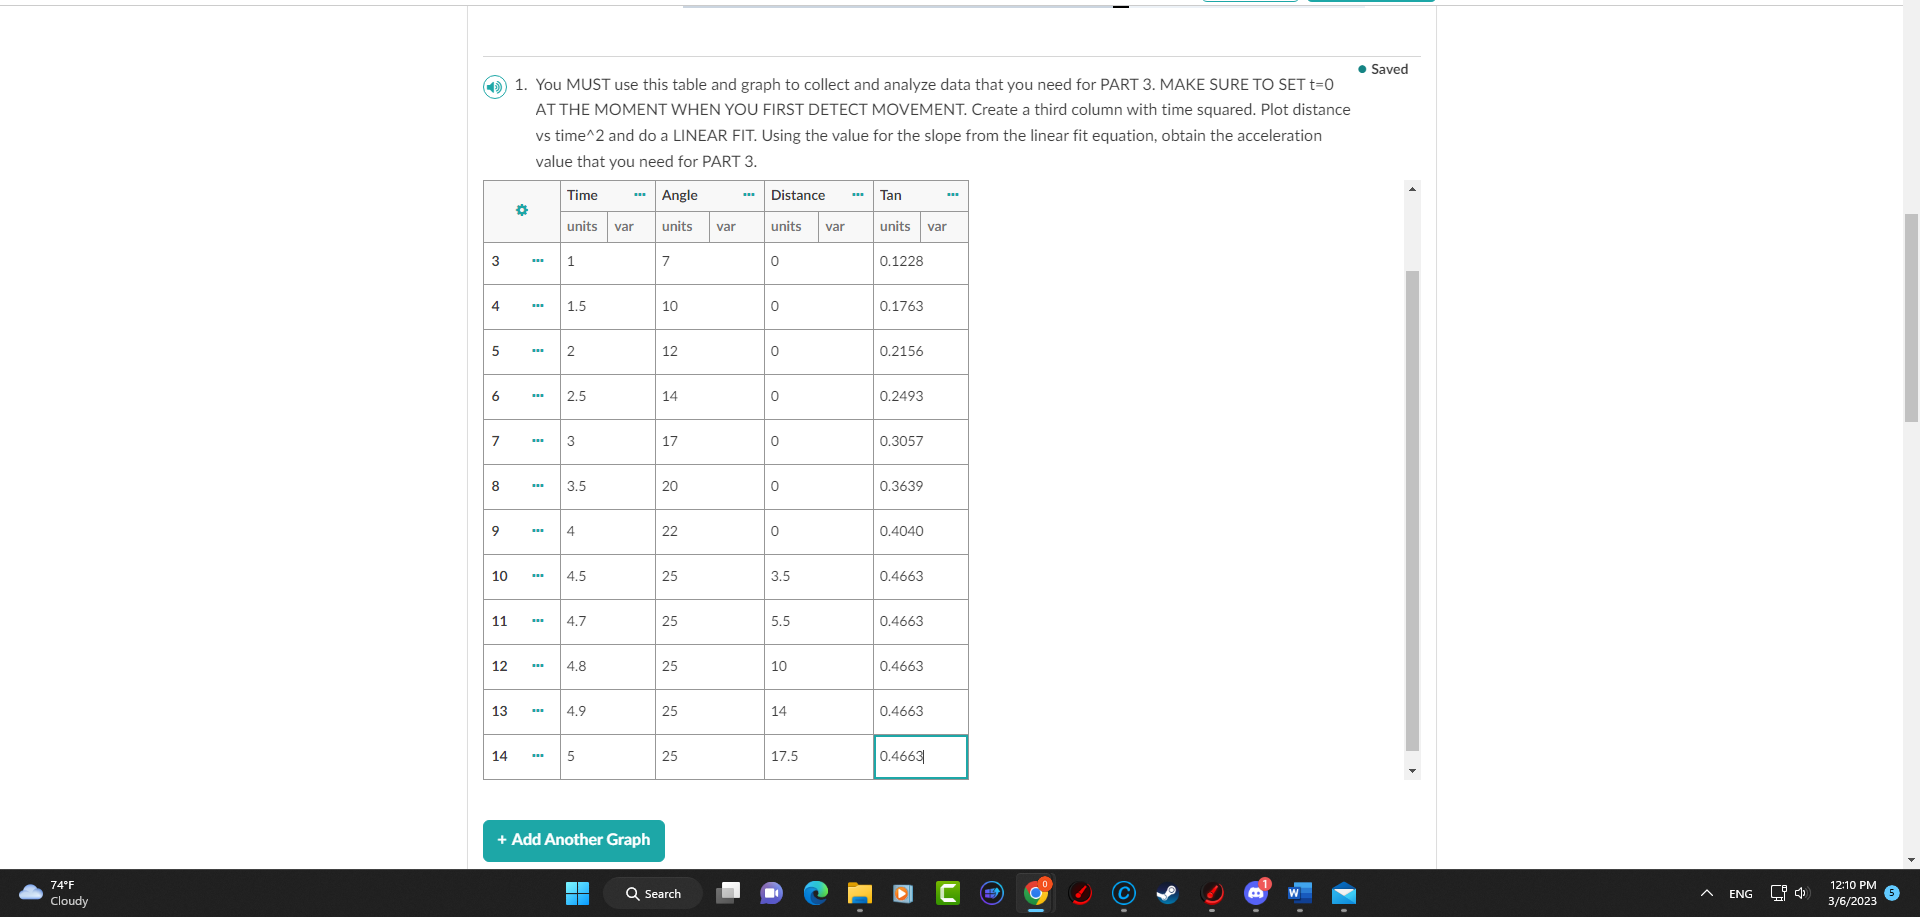The image size is (1920, 917).
Task: Open row 10 options menu
Action: [x=538, y=576]
